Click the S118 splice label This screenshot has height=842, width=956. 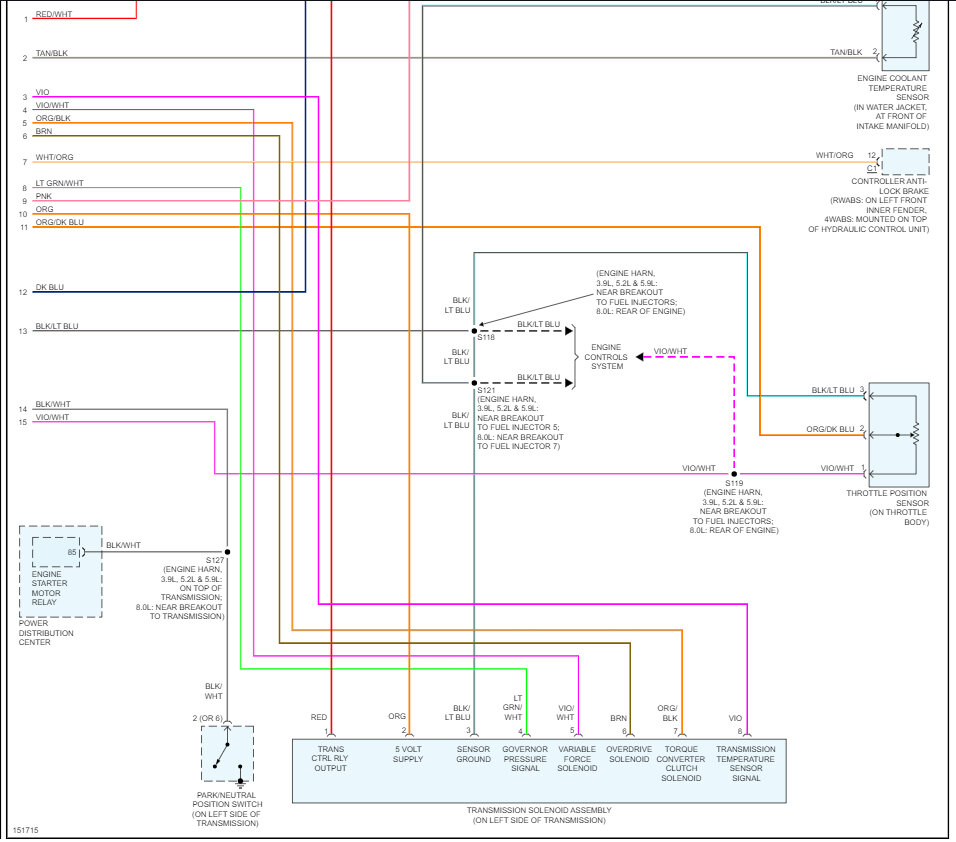click(x=486, y=337)
